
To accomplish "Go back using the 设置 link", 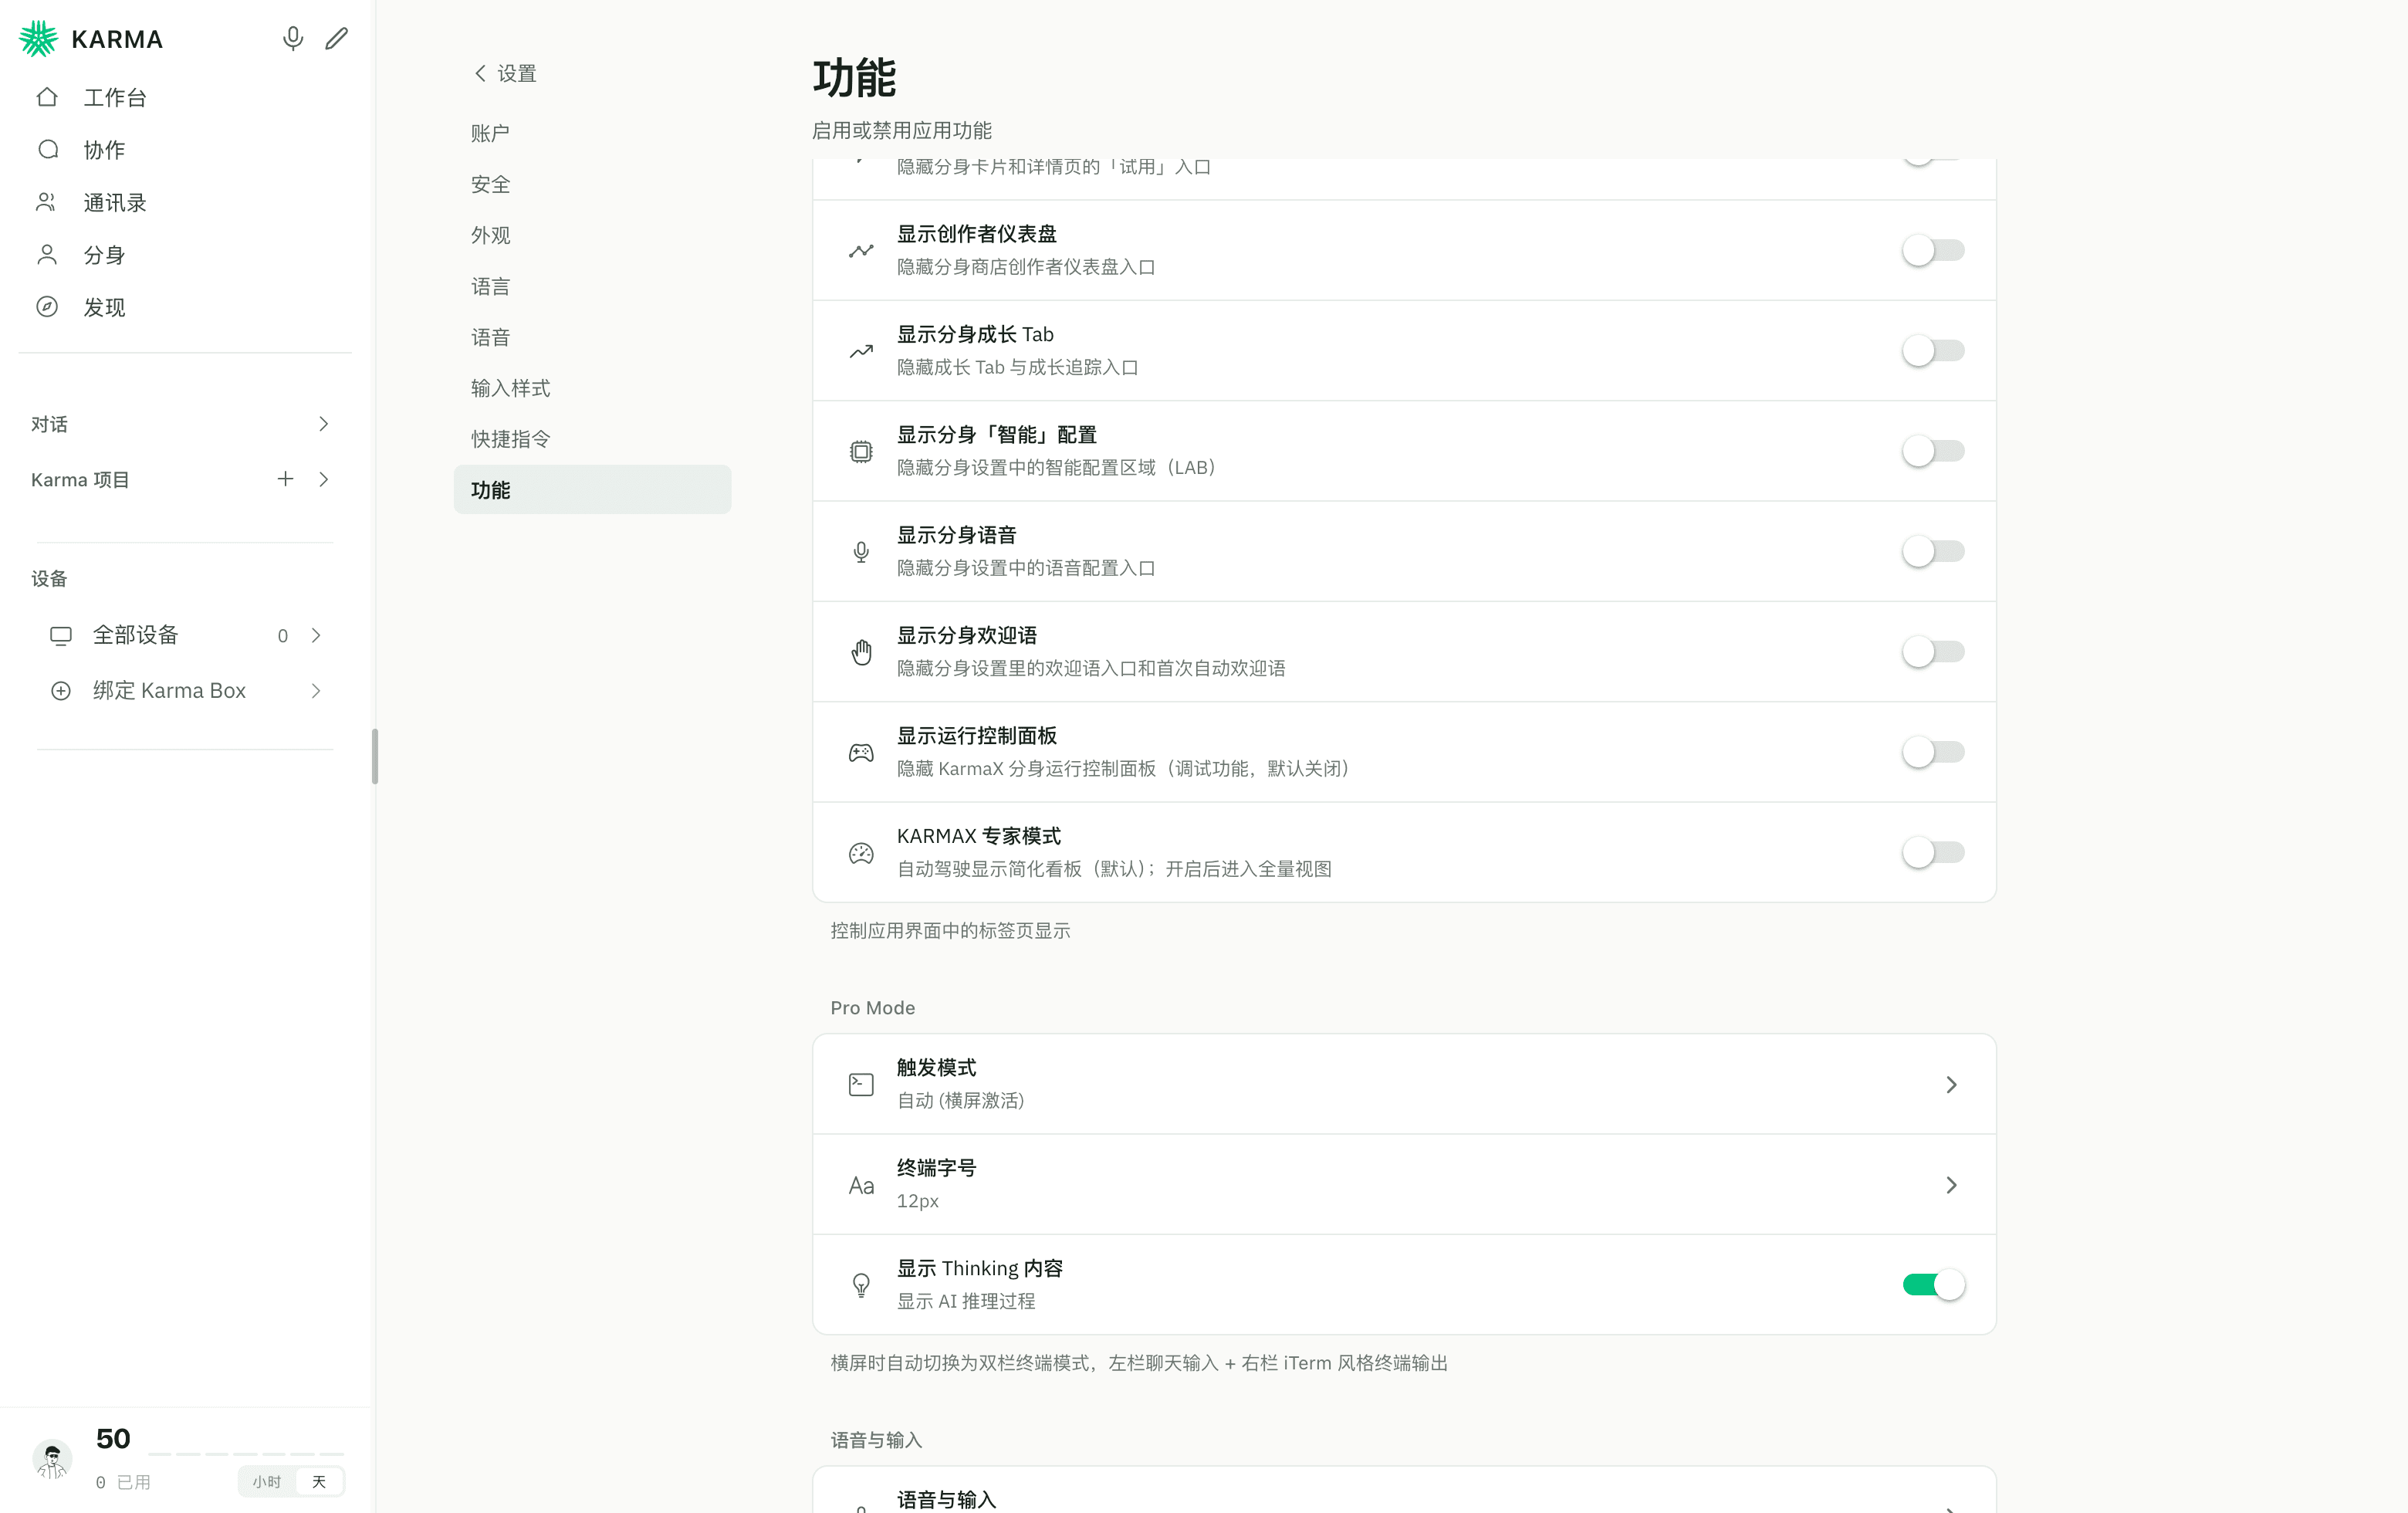I will point(505,73).
